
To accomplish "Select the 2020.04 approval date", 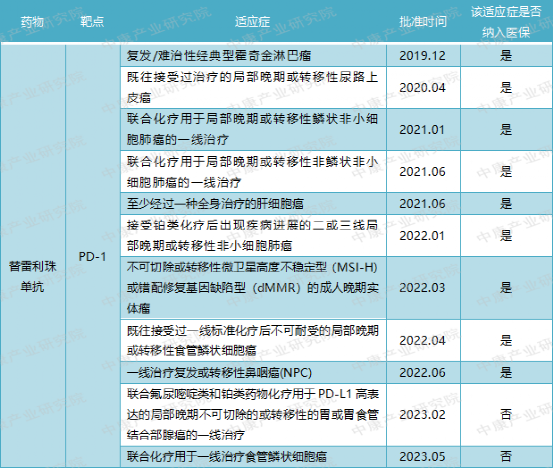I will coord(423,87).
